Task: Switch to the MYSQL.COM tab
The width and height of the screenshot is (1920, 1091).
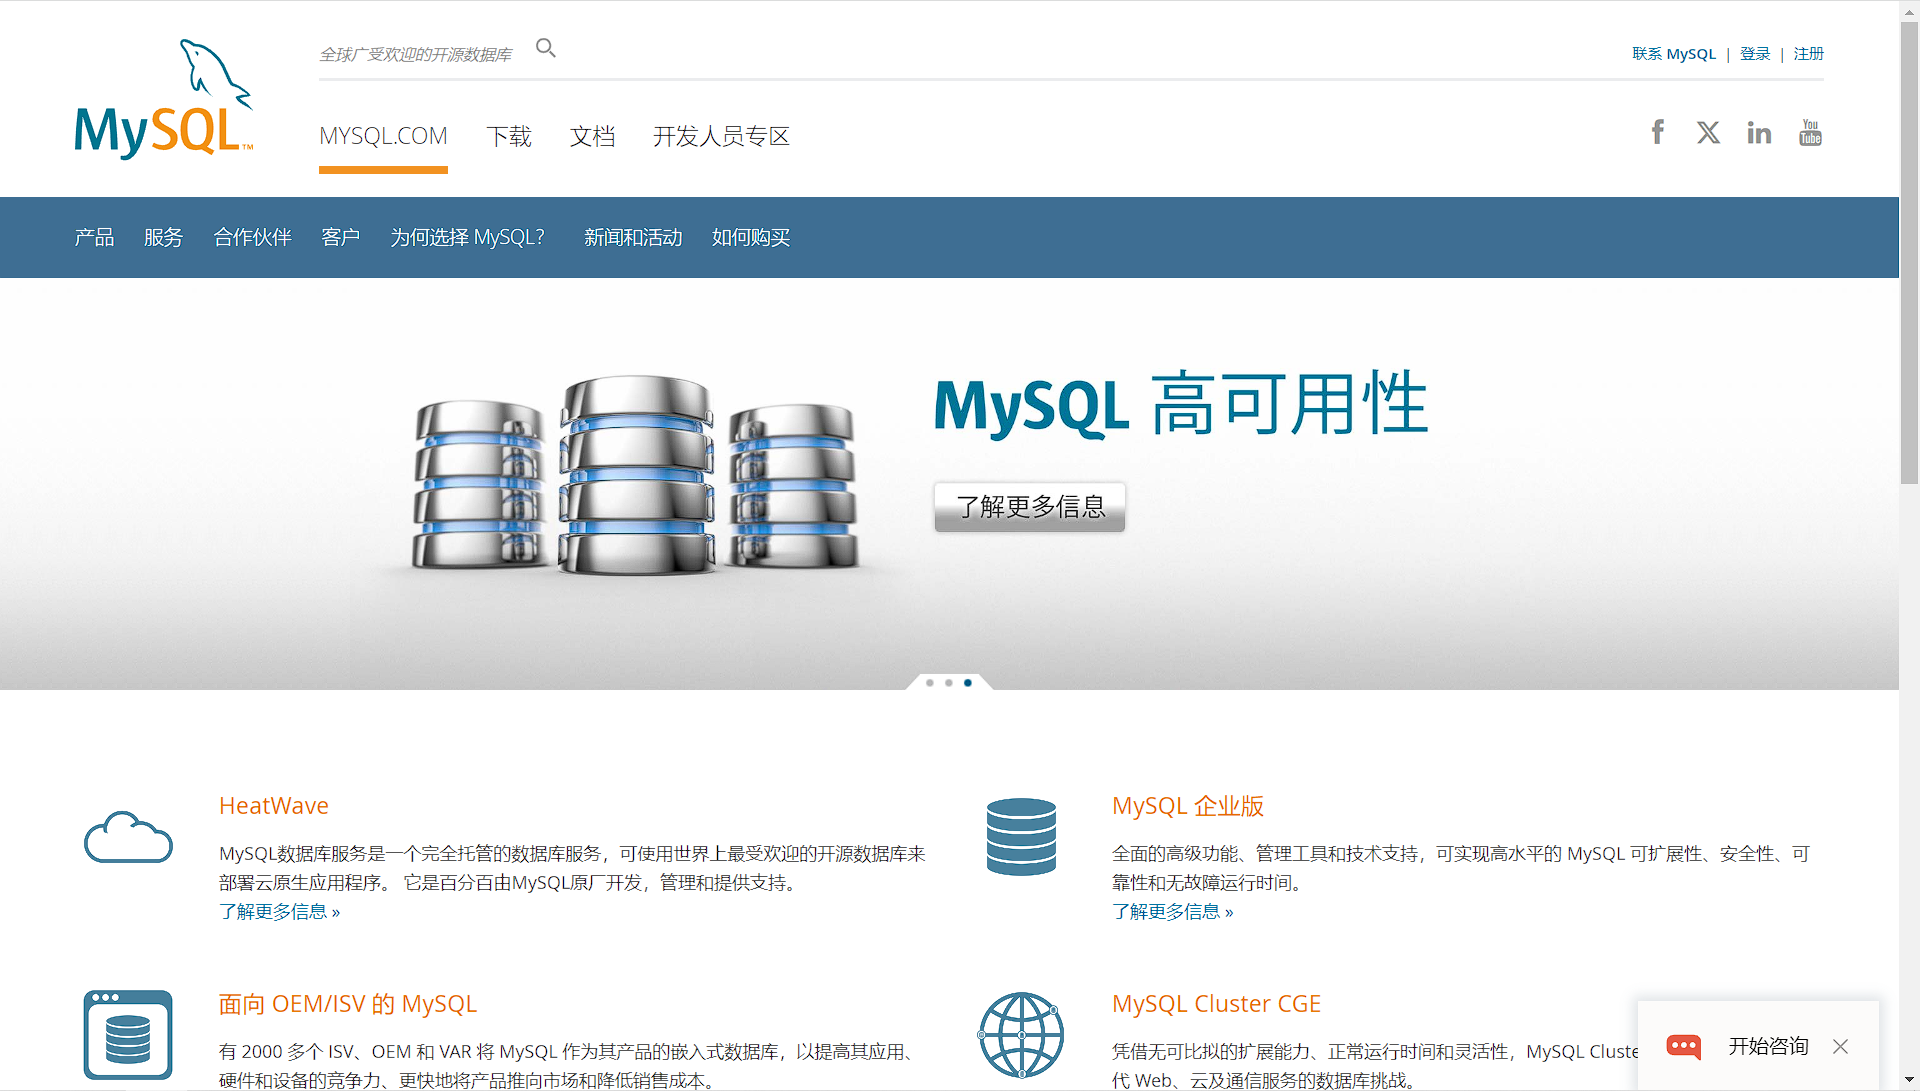Action: 383,136
